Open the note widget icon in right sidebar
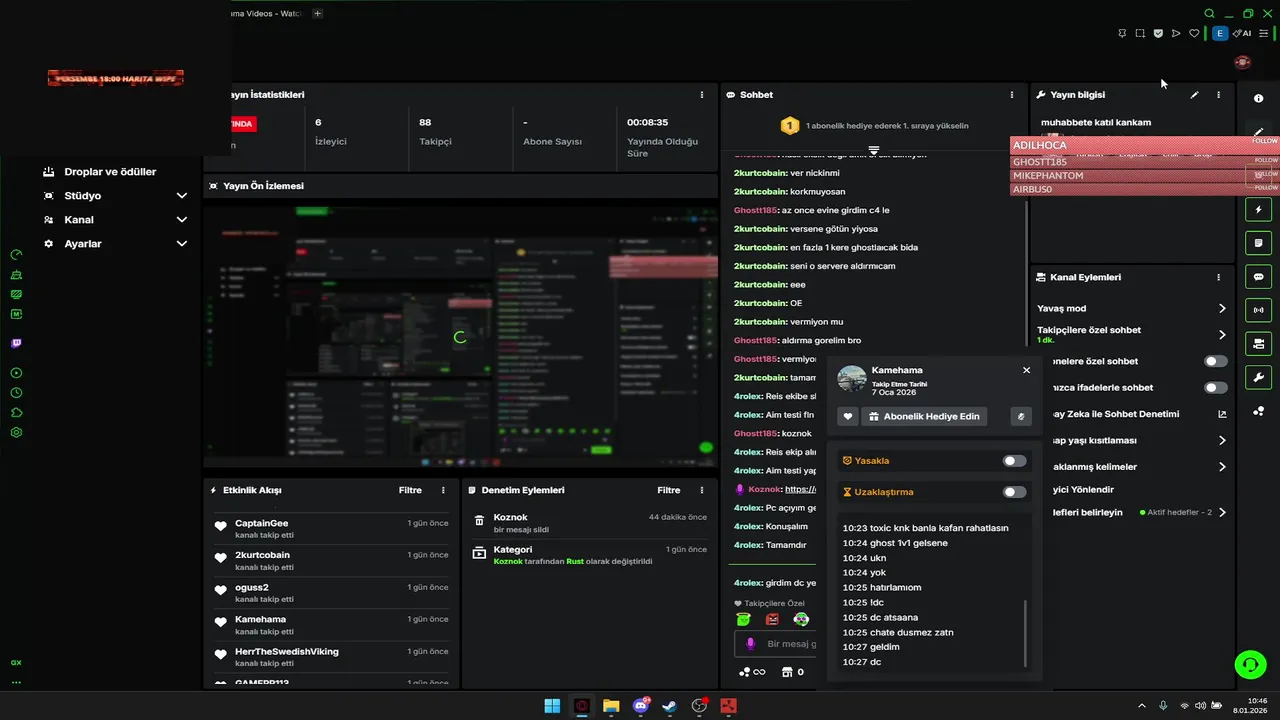This screenshot has width=1280, height=720. 1258,243
